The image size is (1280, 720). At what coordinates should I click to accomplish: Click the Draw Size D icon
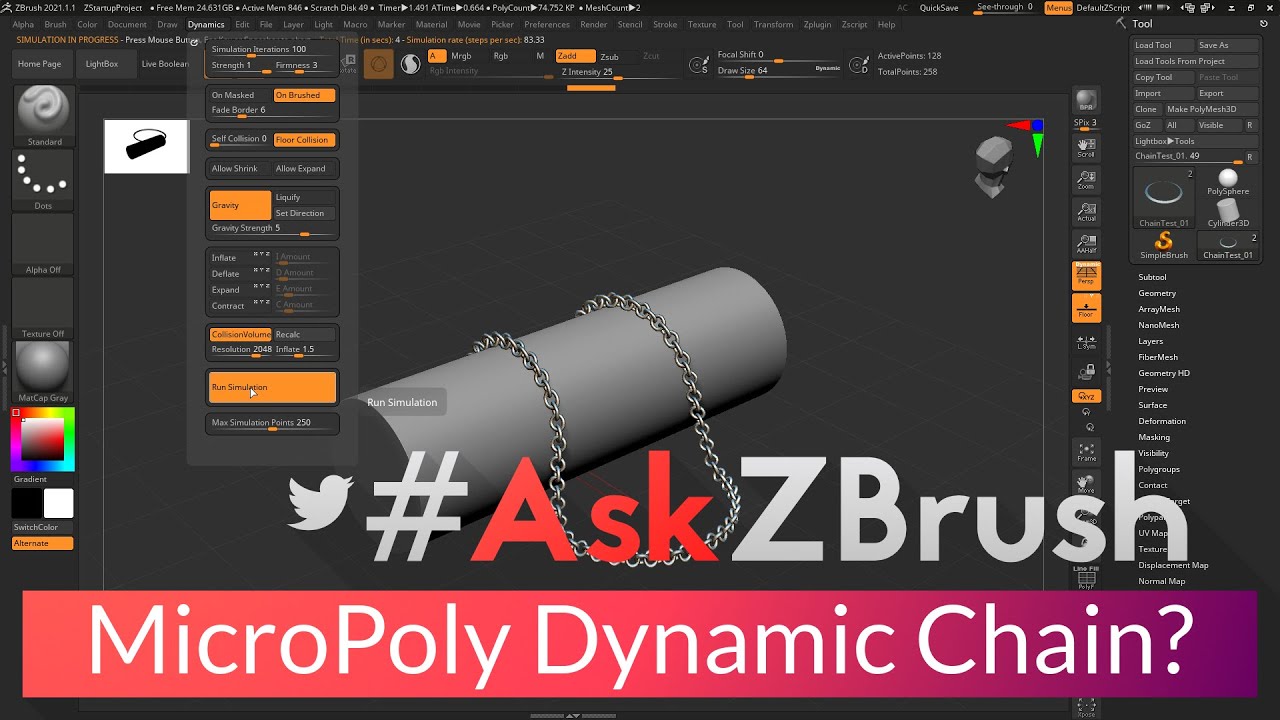tap(859, 66)
